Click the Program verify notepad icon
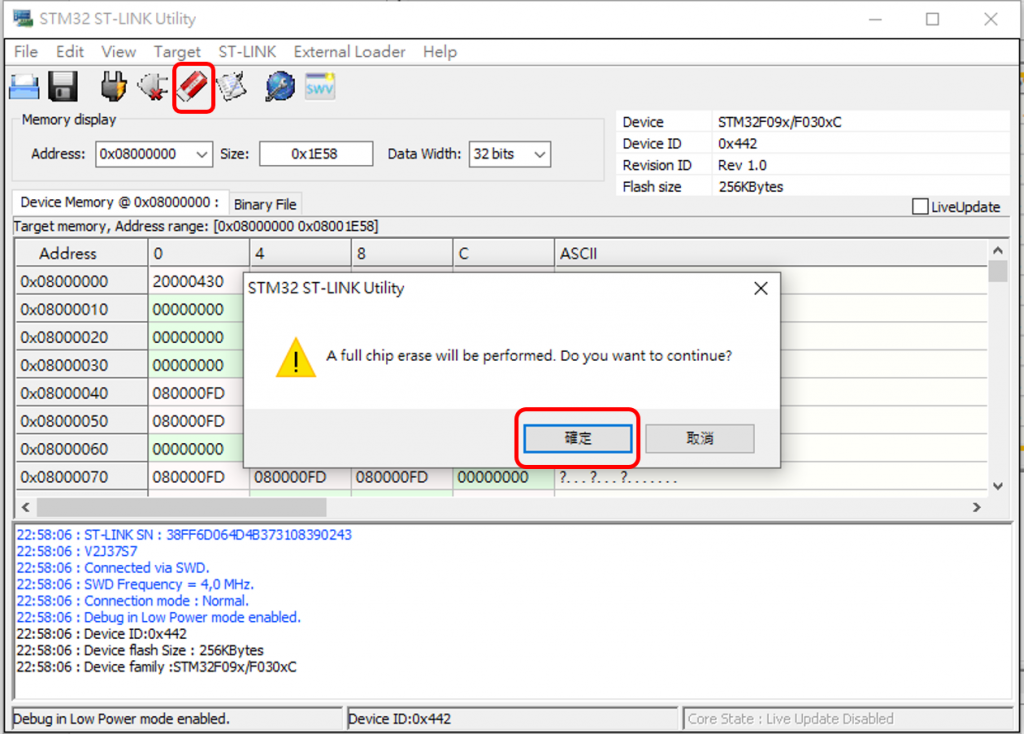 click(232, 87)
